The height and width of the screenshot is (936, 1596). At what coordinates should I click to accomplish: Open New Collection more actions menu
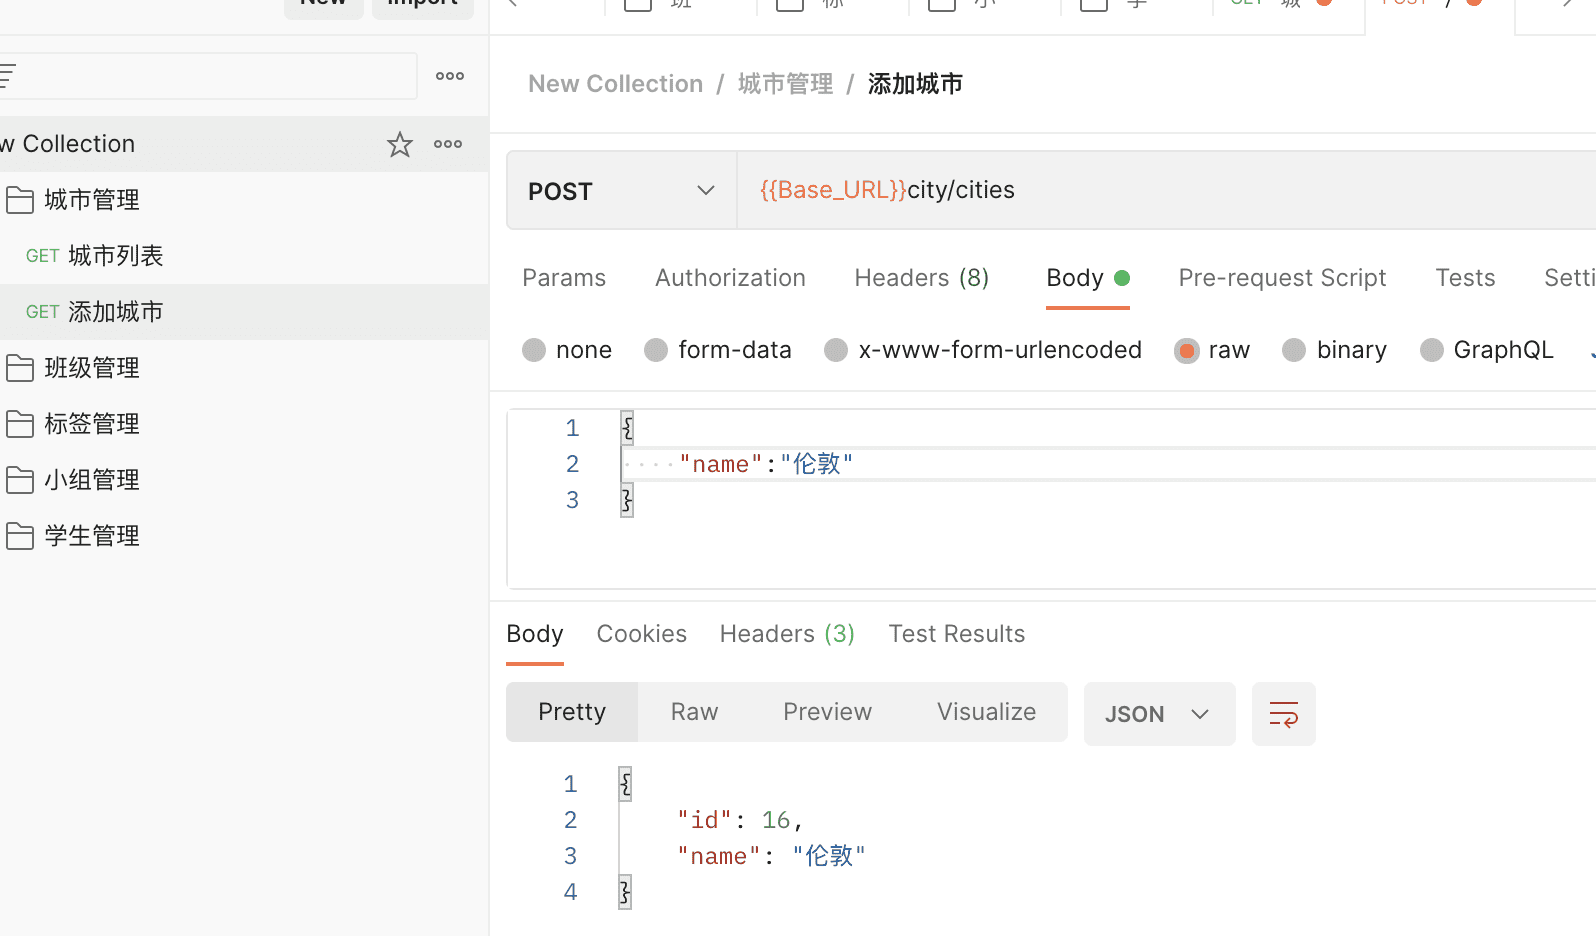point(448,144)
